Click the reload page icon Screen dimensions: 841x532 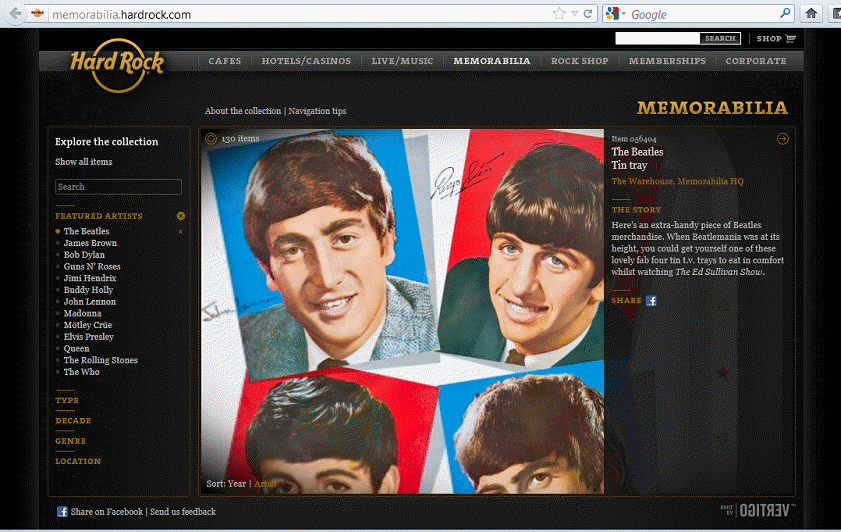tap(588, 14)
